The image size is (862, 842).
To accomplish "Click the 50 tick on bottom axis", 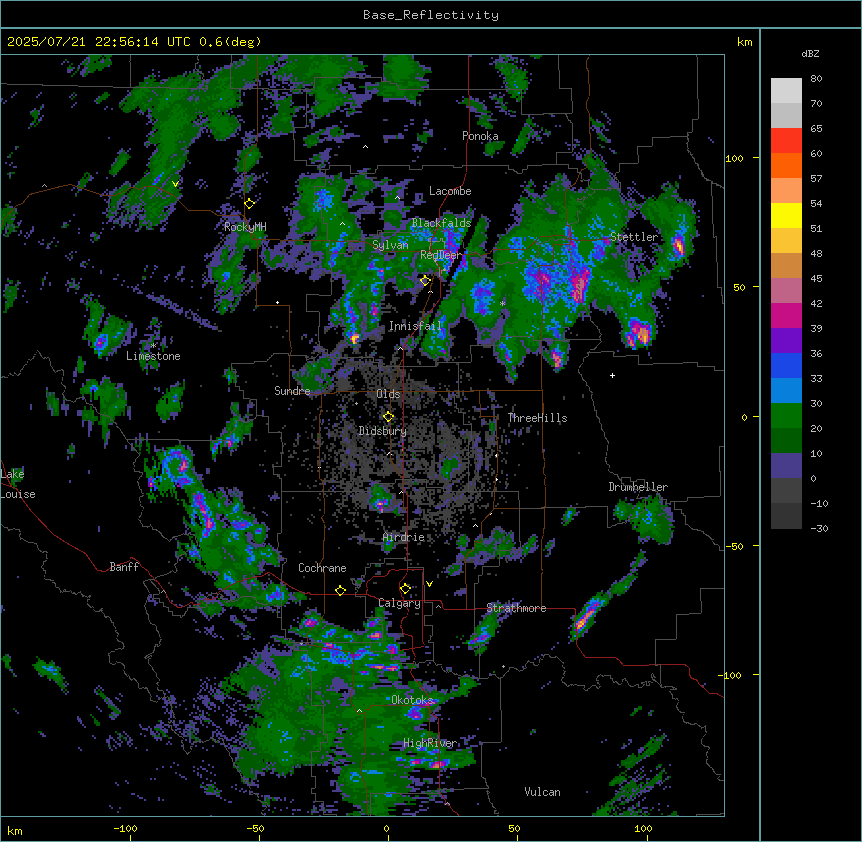I will [514, 828].
